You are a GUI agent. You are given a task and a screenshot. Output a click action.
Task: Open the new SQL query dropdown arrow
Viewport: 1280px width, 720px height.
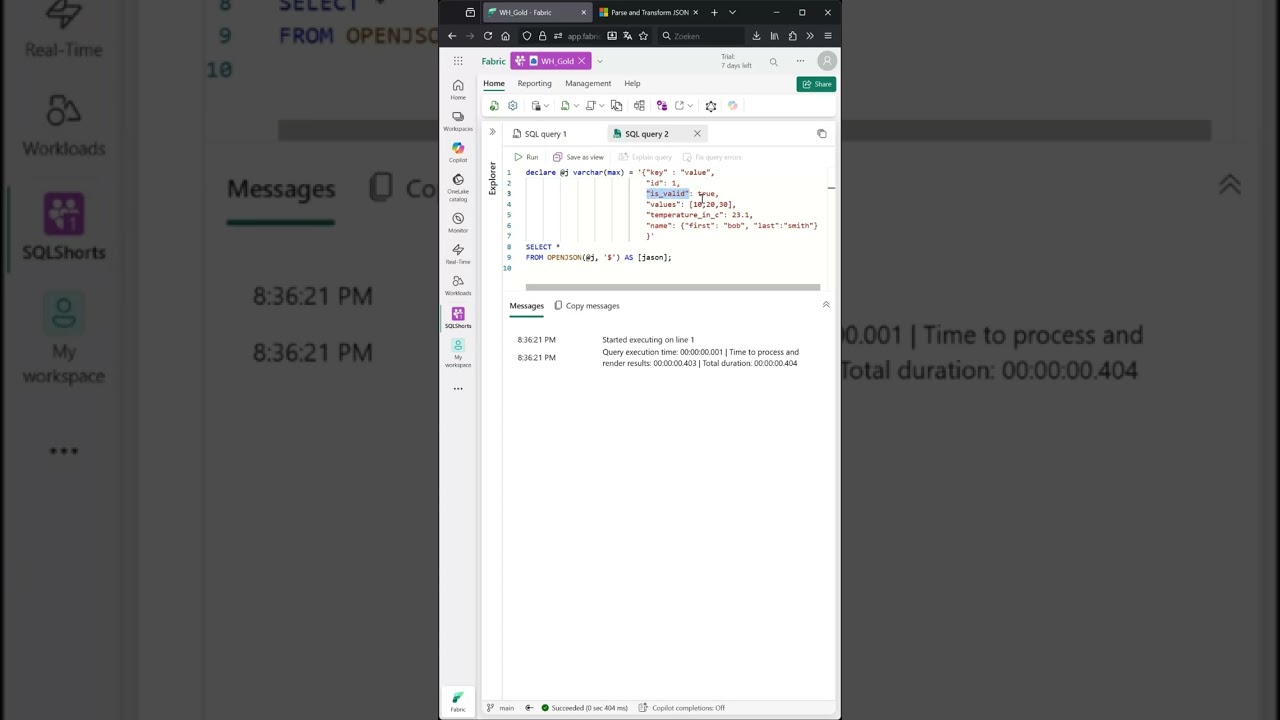point(576,106)
